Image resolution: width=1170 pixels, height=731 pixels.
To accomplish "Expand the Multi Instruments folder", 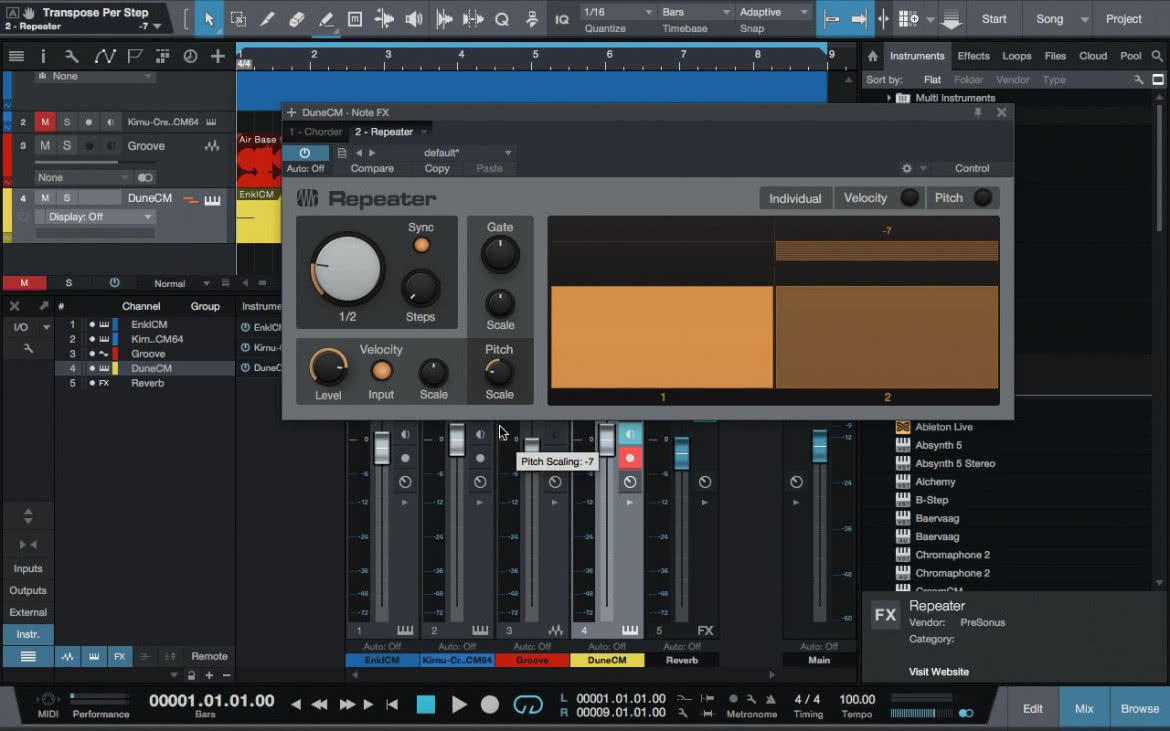I will tap(888, 98).
